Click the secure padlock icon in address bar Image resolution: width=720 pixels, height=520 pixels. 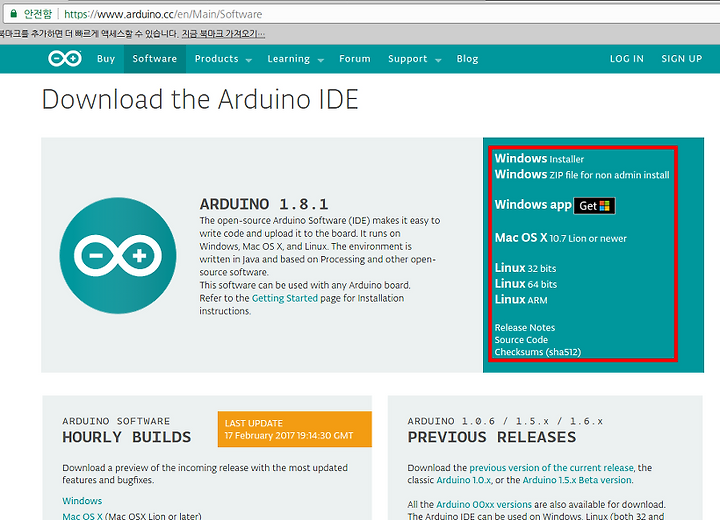(x=14, y=14)
